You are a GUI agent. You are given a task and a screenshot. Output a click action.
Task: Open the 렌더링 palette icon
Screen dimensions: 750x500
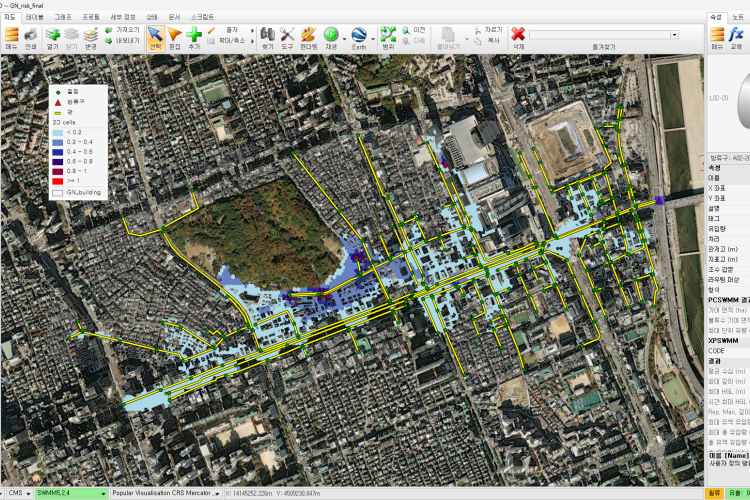(x=309, y=38)
